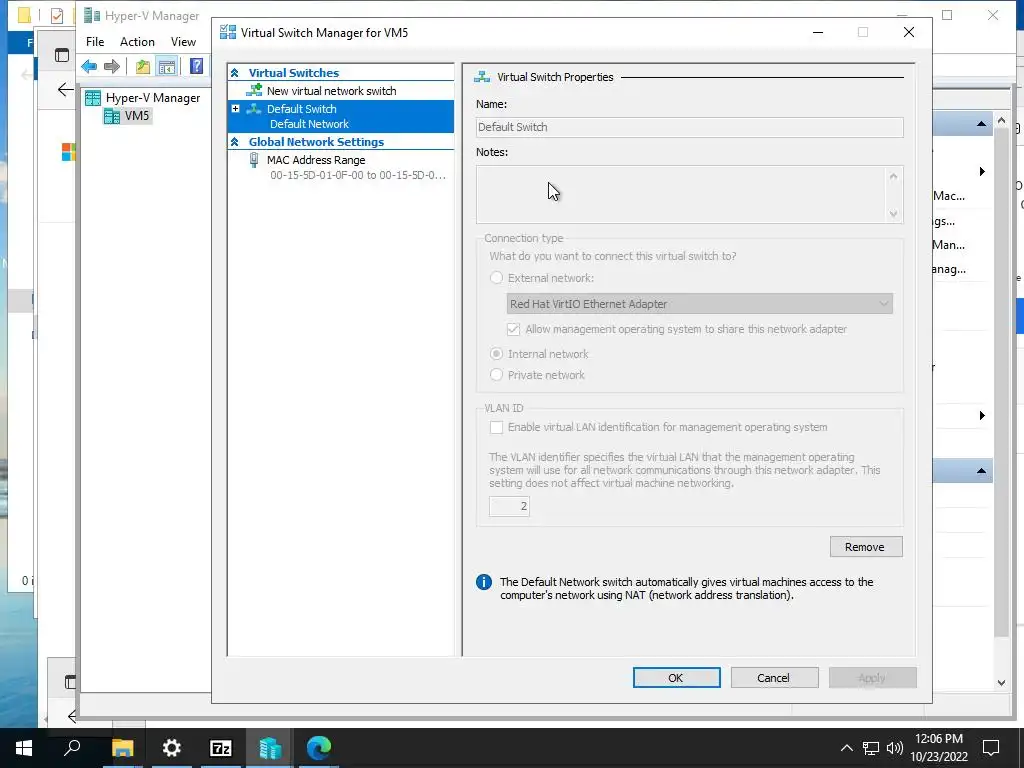This screenshot has height=768, width=1024.
Task: Click the Default Network sublabel
Action: click(309, 124)
